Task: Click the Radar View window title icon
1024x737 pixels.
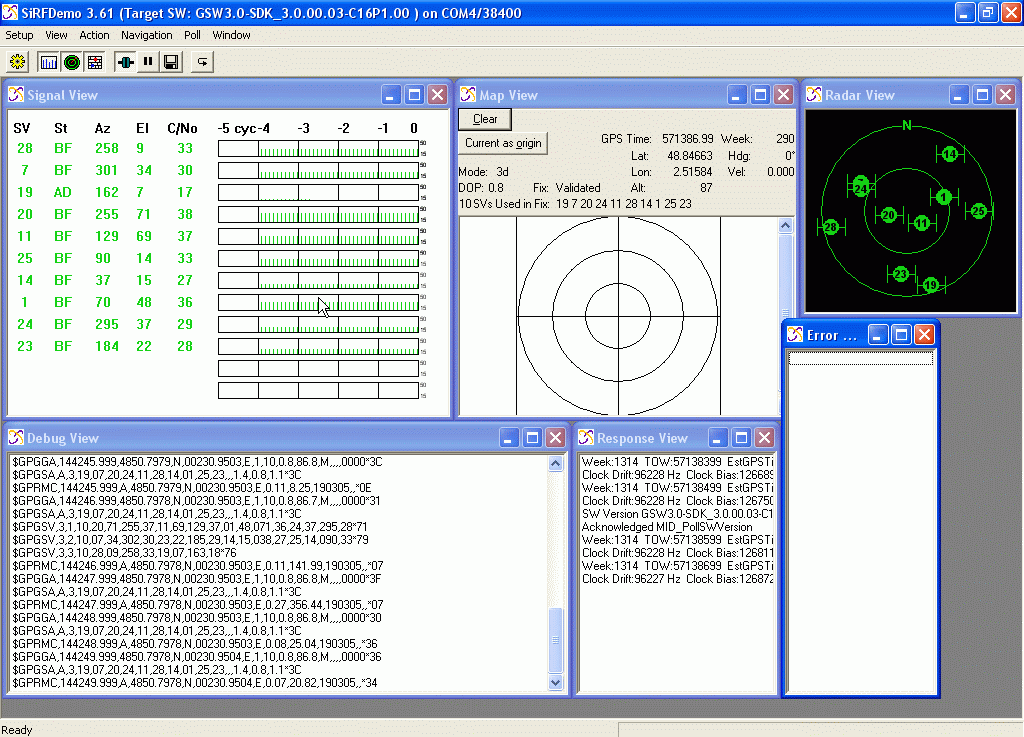Action: (814, 95)
